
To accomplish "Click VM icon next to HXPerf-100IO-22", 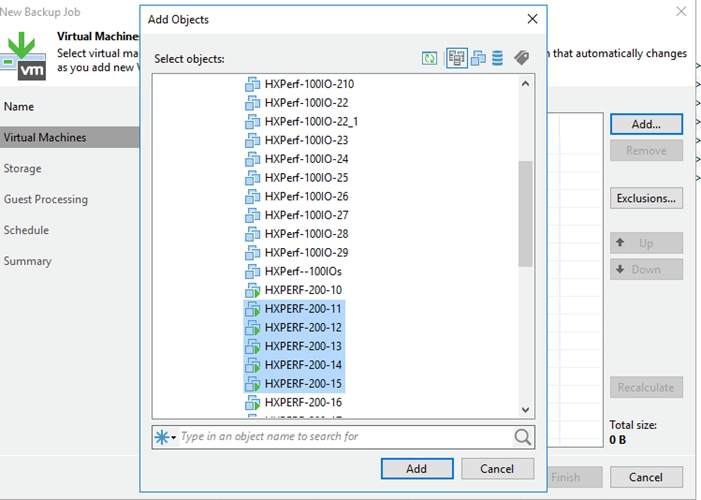I will (253, 103).
